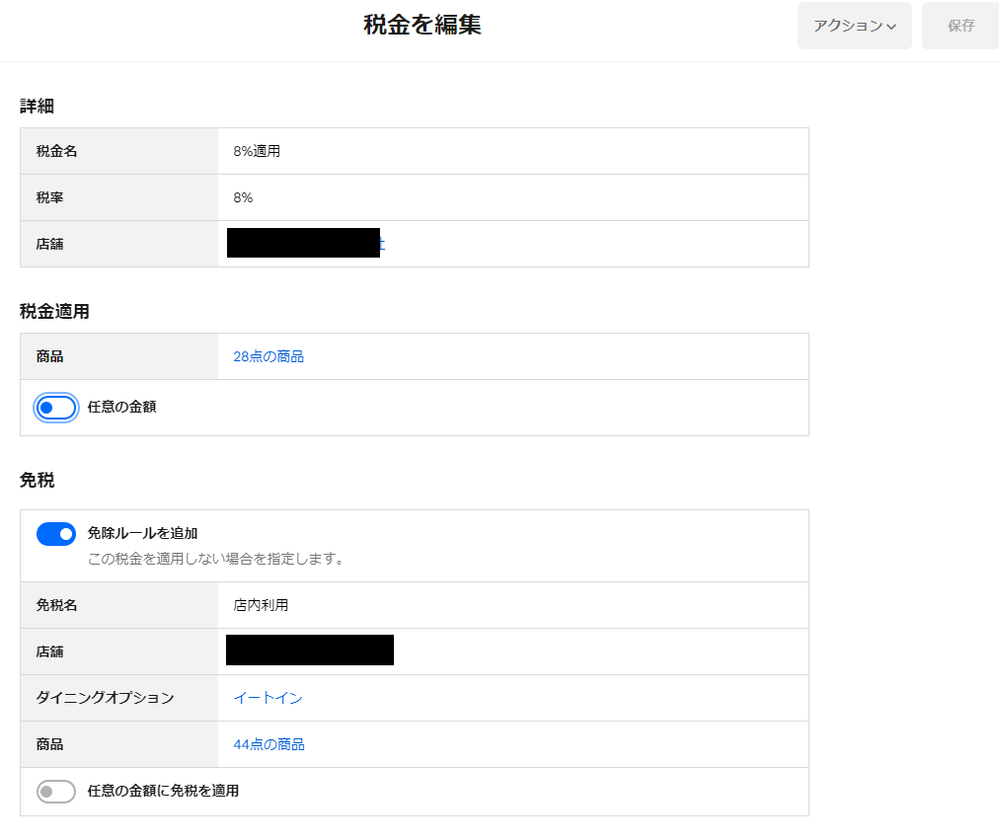Click the 税率 row label
This screenshot has width=999, height=840.
[50, 198]
